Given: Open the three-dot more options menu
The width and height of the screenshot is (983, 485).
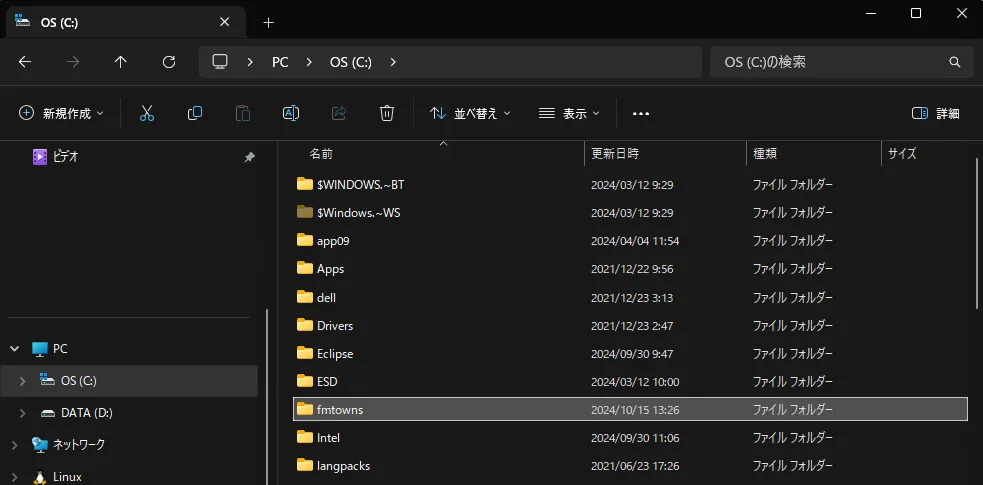Looking at the screenshot, I should click(641, 114).
